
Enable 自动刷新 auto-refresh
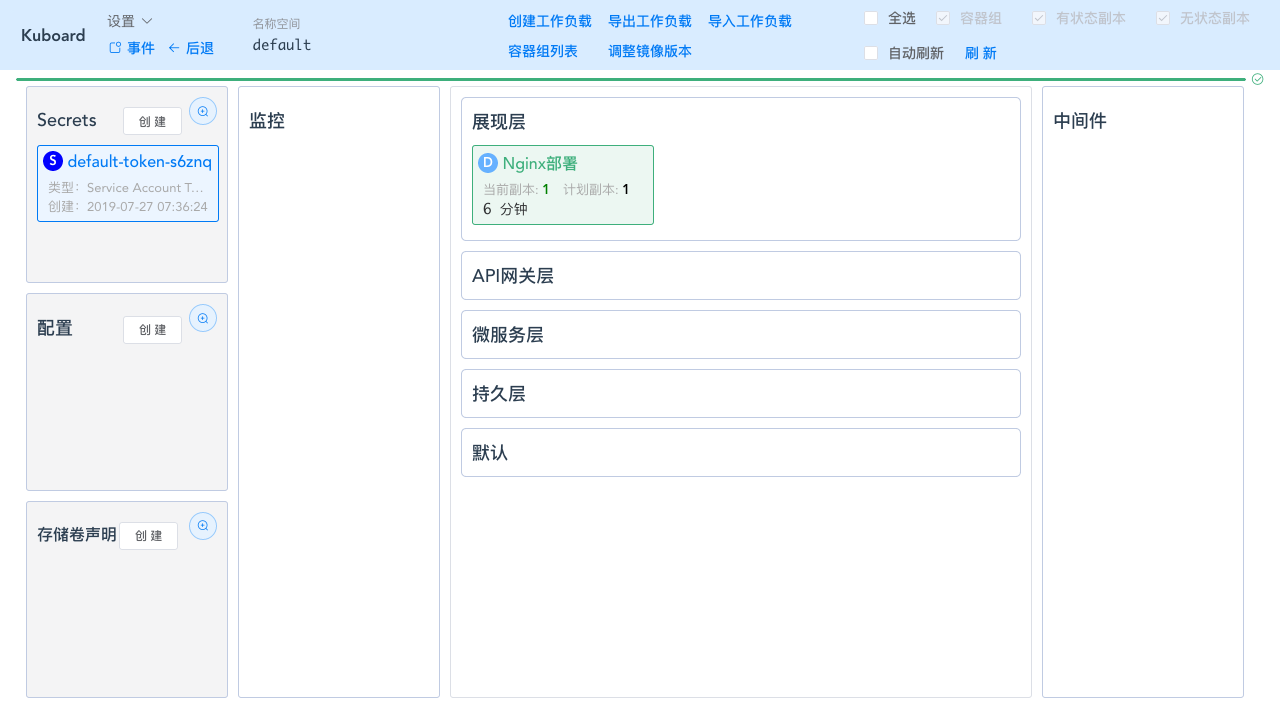(869, 53)
